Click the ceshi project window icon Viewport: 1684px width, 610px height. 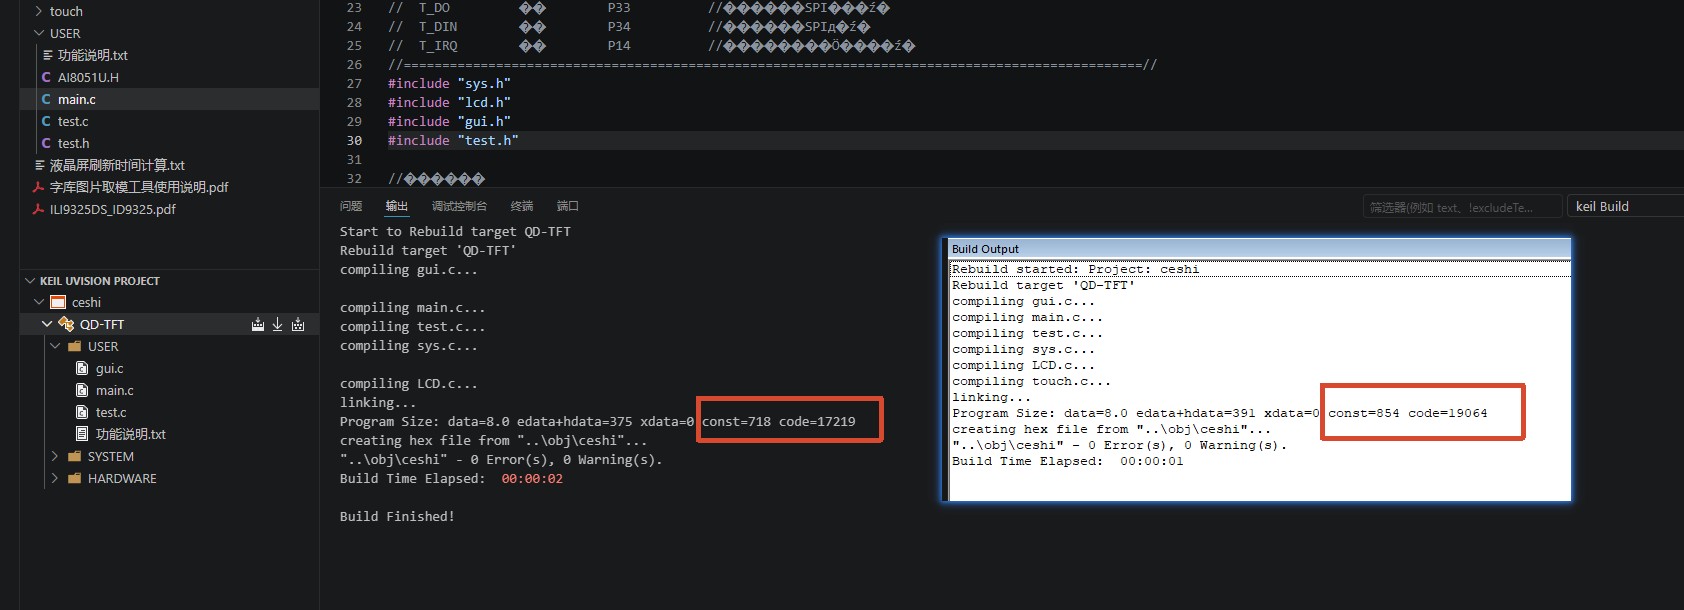pyautogui.click(x=58, y=302)
